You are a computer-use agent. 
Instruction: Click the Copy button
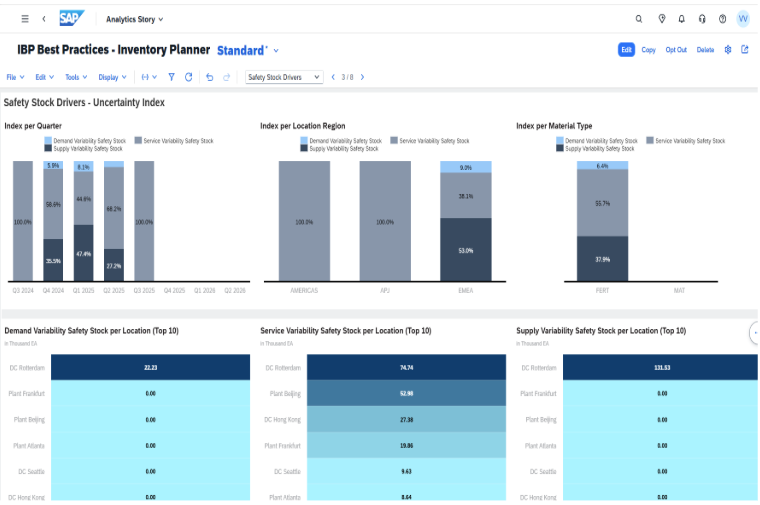click(x=648, y=49)
